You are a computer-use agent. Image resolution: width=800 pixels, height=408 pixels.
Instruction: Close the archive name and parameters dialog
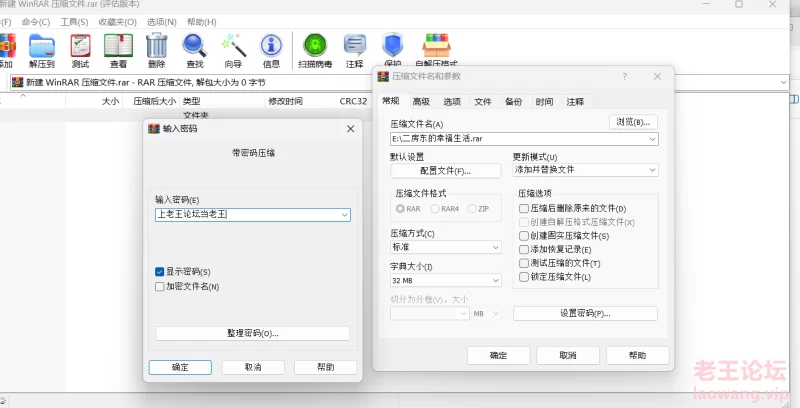click(x=657, y=76)
